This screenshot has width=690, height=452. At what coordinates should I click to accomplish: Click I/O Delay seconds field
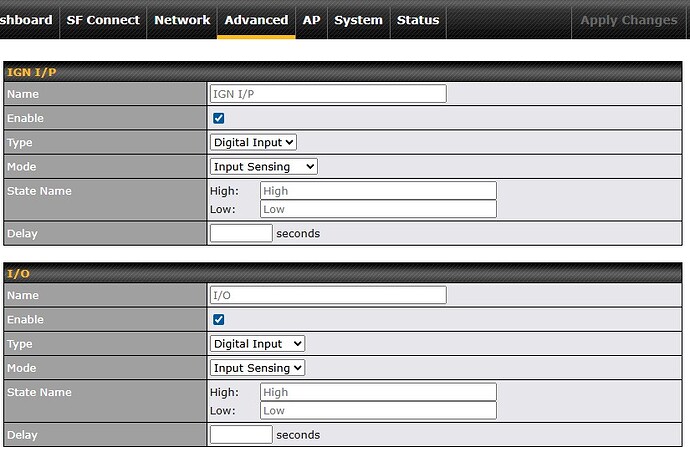coord(241,435)
